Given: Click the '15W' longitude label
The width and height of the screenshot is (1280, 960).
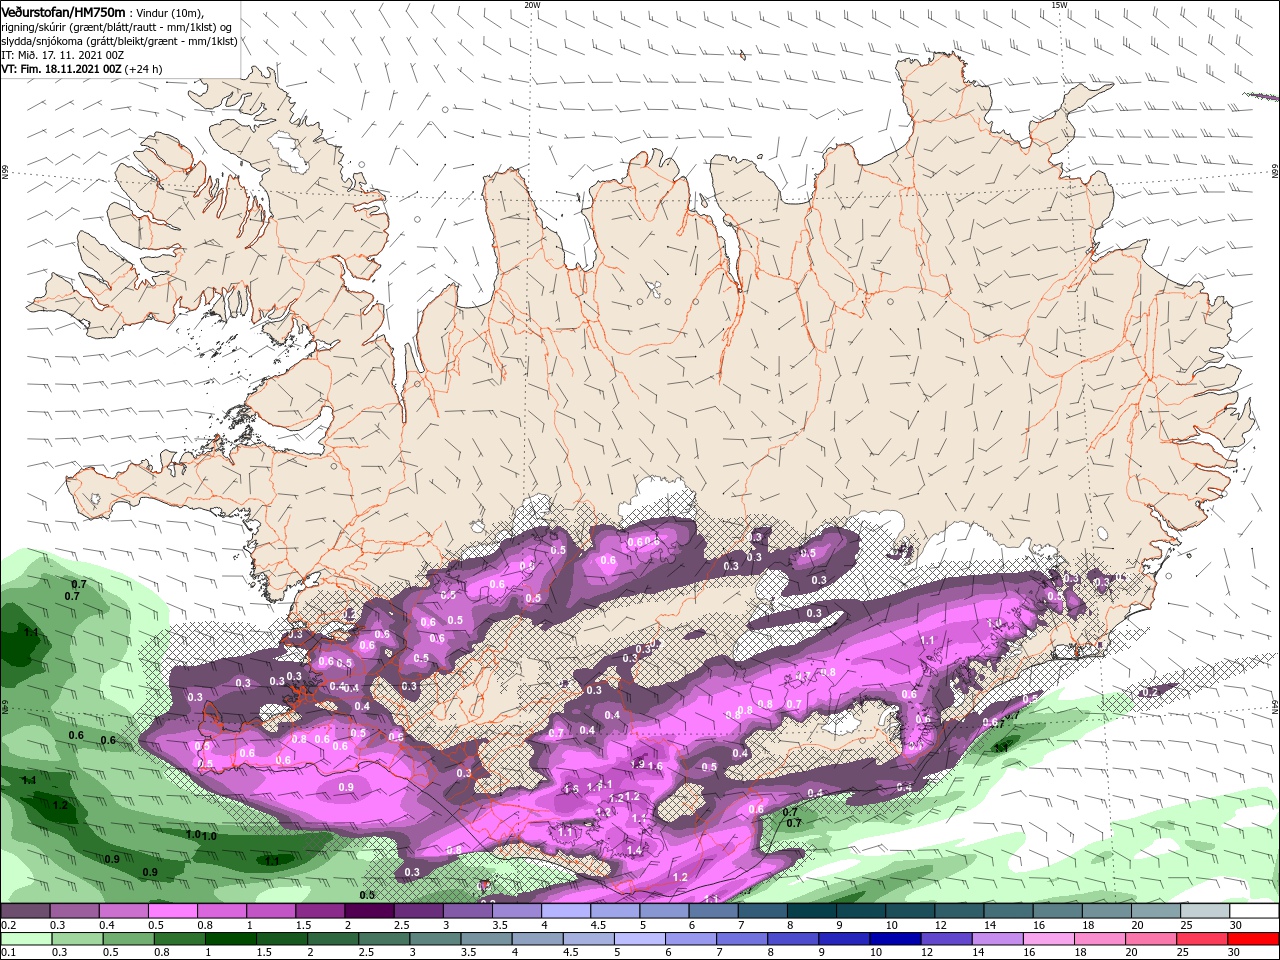Looking at the screenshot, I should [x=1059, y=4].
